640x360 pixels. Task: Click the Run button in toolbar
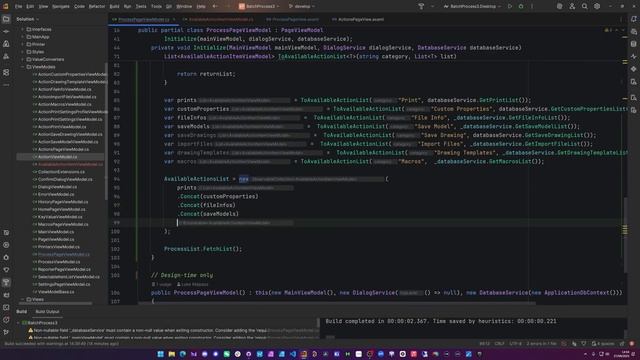(x=510, y=7)
